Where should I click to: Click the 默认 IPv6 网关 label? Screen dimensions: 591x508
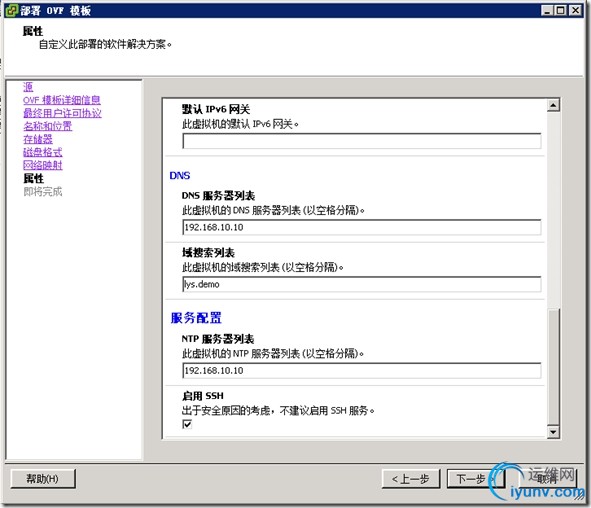(x=216, y=109)
